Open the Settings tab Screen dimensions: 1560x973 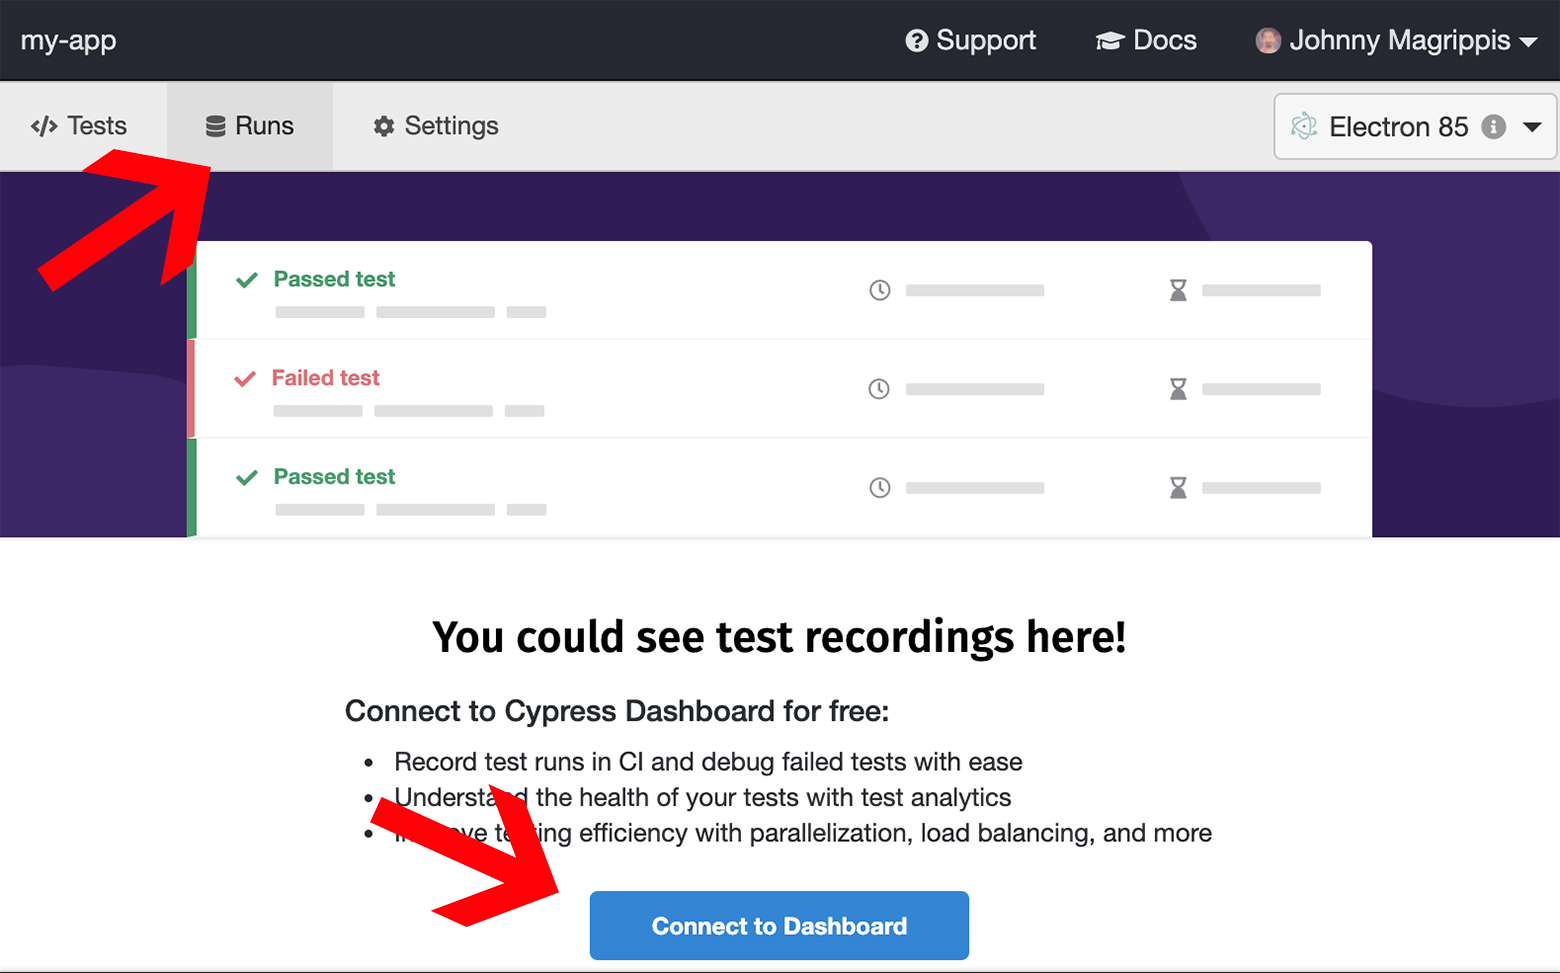(x=437, y=126)
